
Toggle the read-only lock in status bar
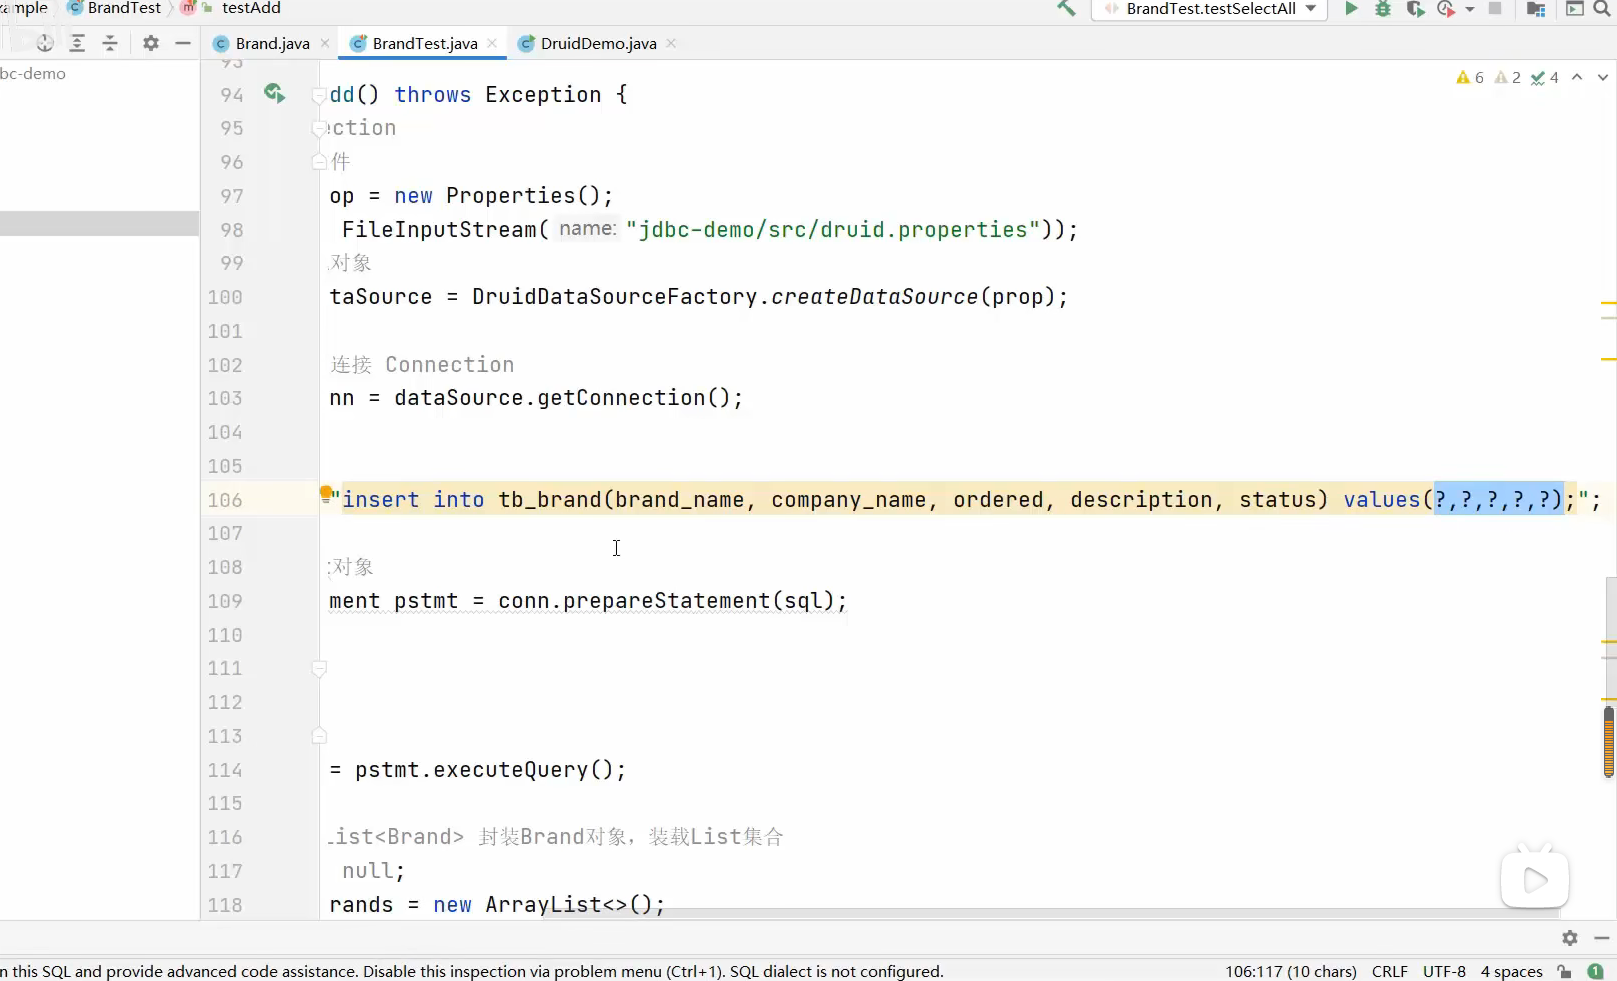(x=1565, y=971)
